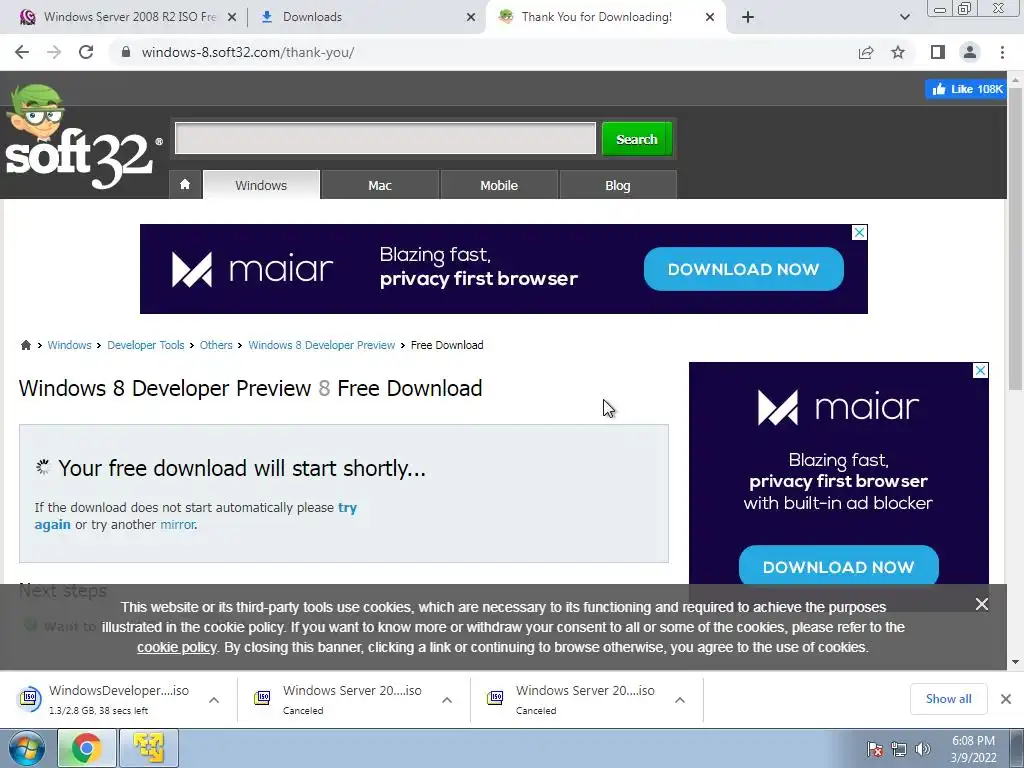Close the Downloads tab
The height and width of the screenshot is (768, 1024).
(x=471, y=17)
